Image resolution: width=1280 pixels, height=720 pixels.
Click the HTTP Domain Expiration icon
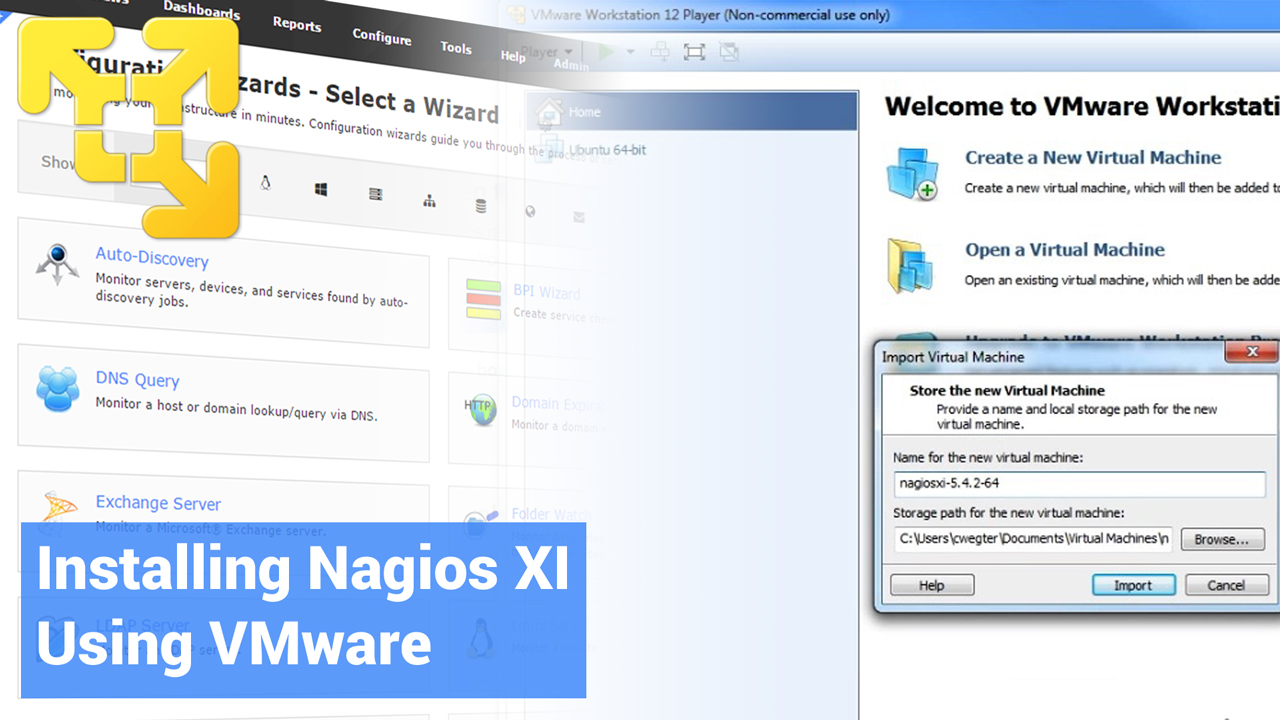point(481,408)
